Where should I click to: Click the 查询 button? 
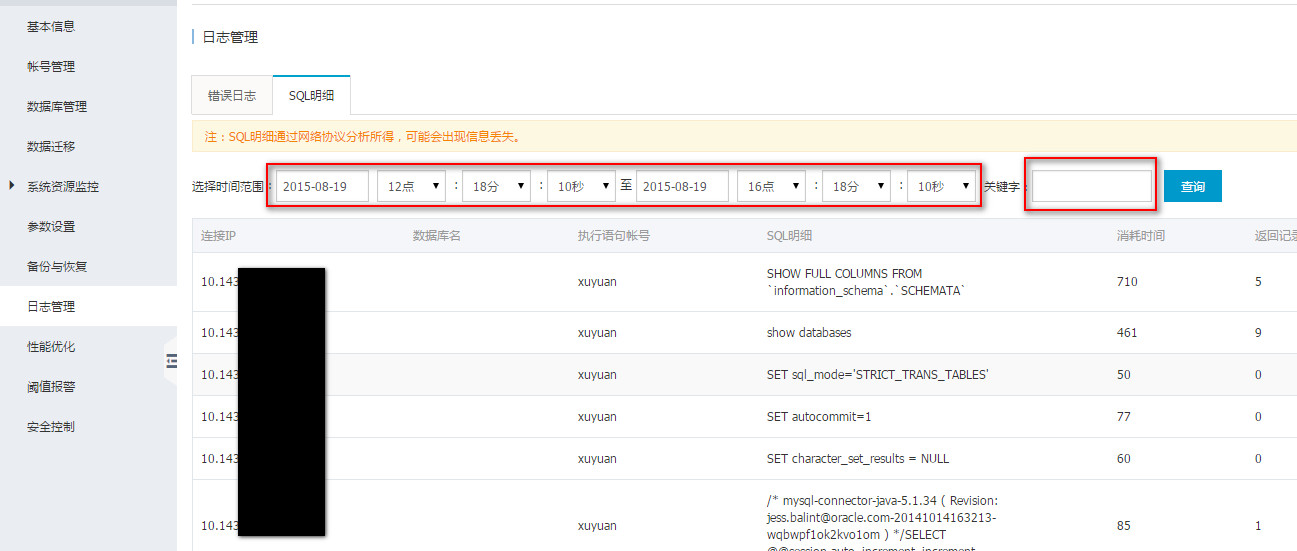tap(1192, 186)
